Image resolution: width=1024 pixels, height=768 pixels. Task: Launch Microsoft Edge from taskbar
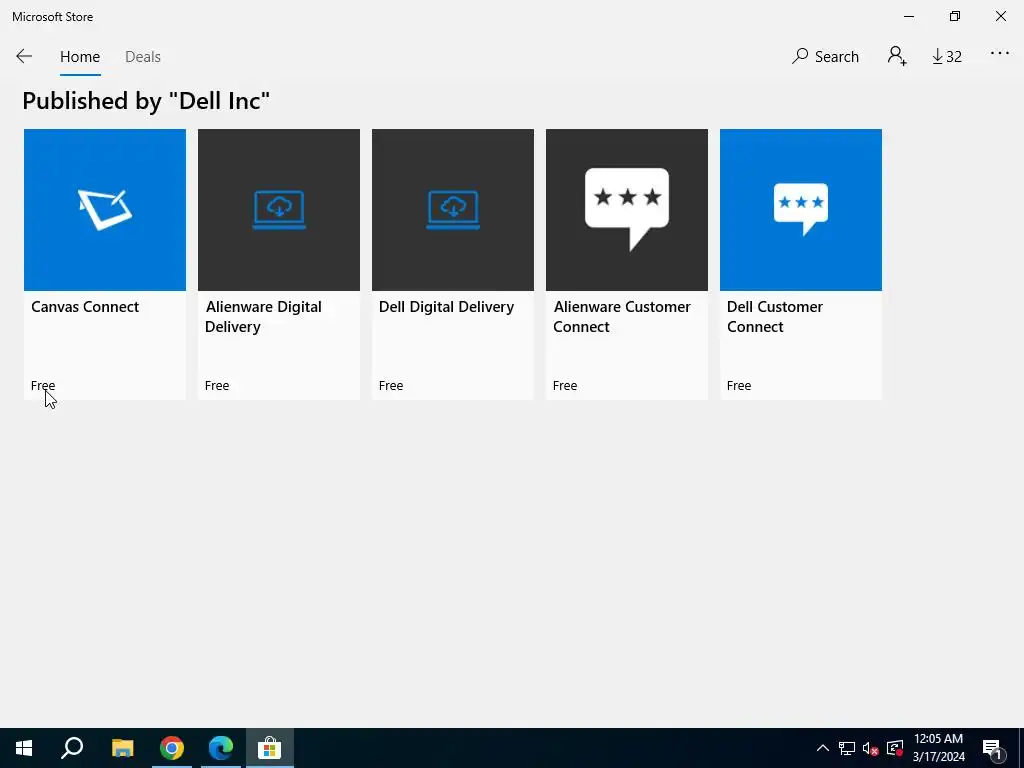(x=221, y=748)
